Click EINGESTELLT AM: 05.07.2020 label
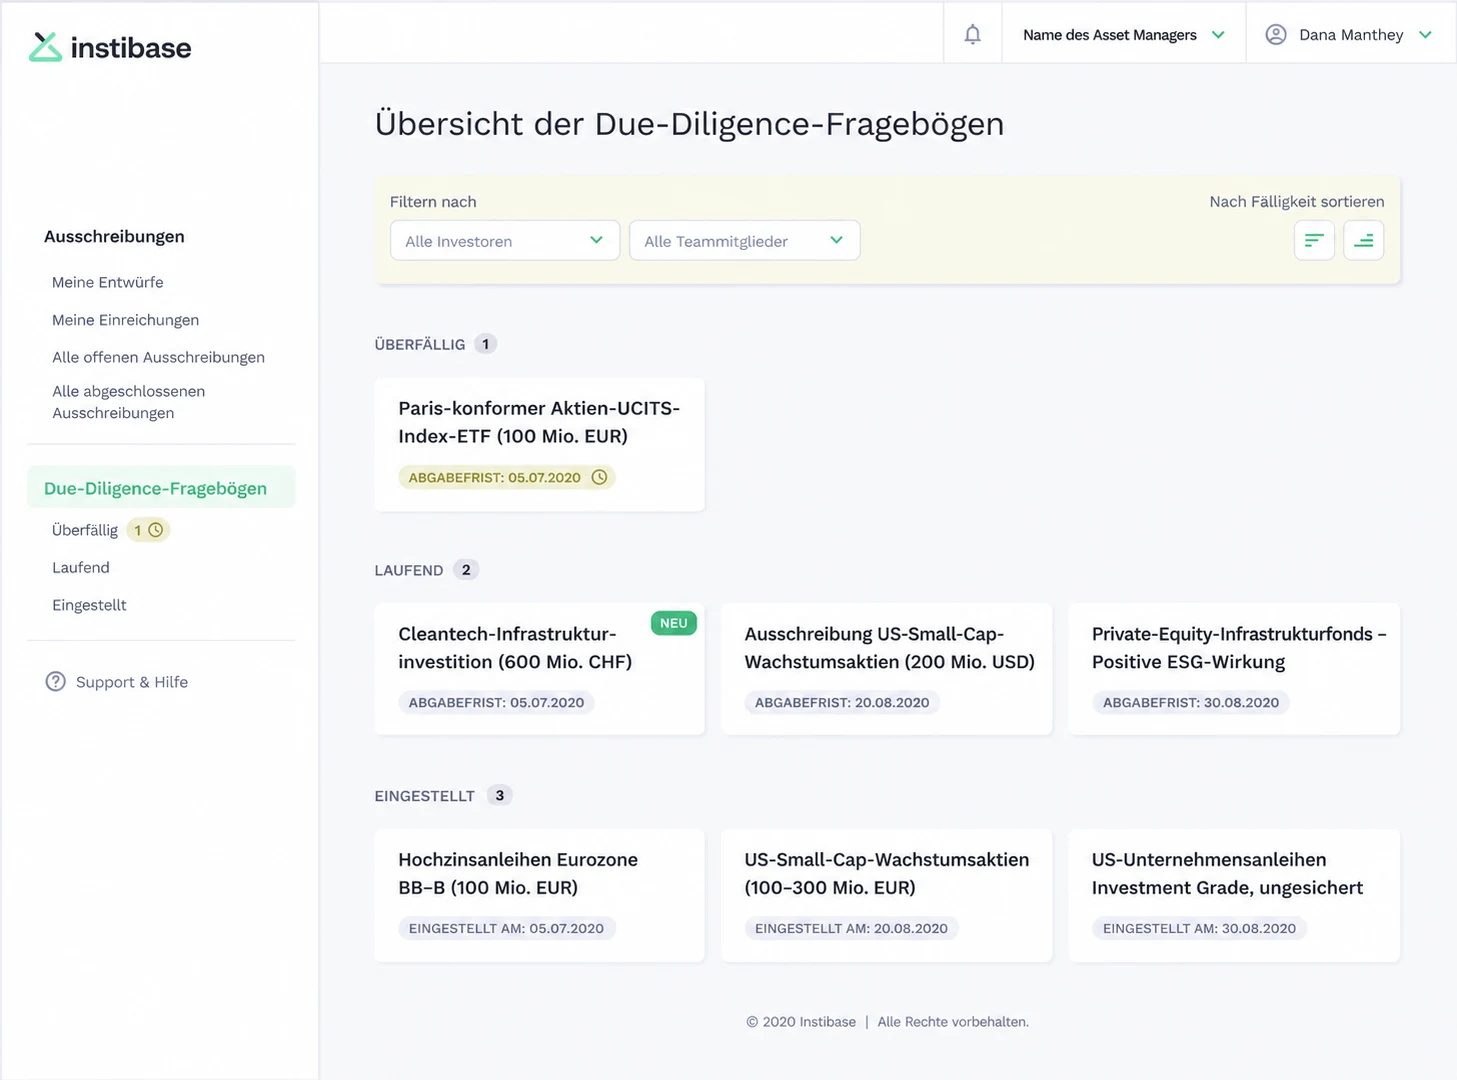Viewport: 1457px width, 1080px height. 506,928
